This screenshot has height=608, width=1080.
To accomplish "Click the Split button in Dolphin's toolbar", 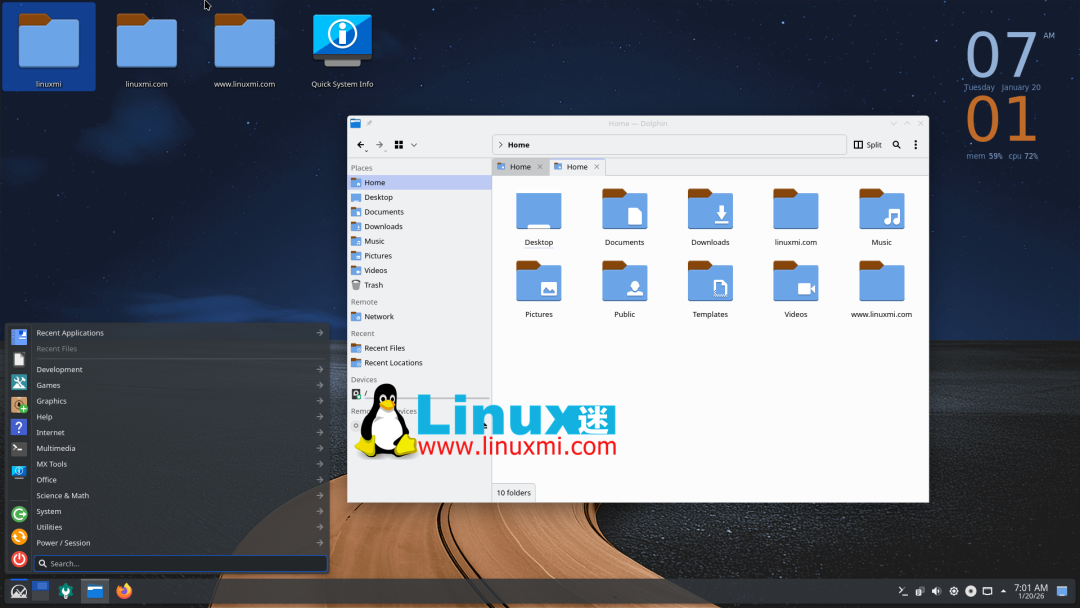I will [x=866, y=144].
